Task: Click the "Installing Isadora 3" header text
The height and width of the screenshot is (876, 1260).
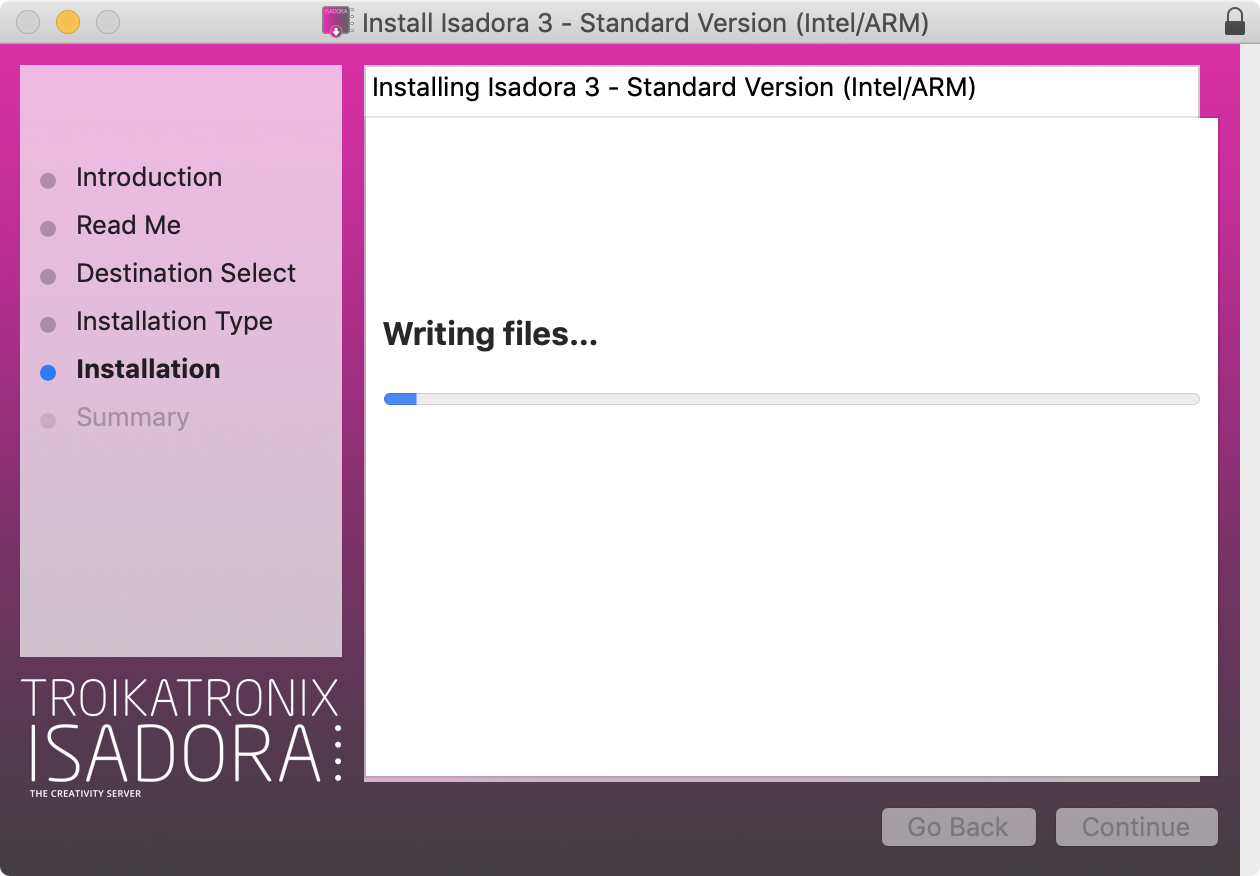Action: pyautogui.click(x=673, y=88)
